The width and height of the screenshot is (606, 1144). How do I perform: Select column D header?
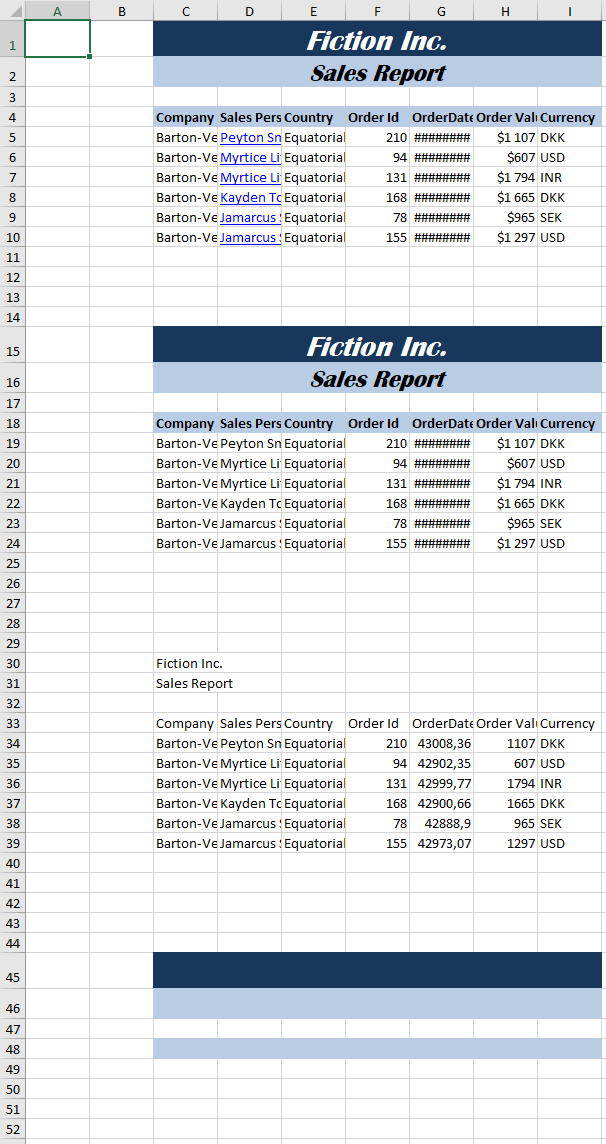coord(249,10)
